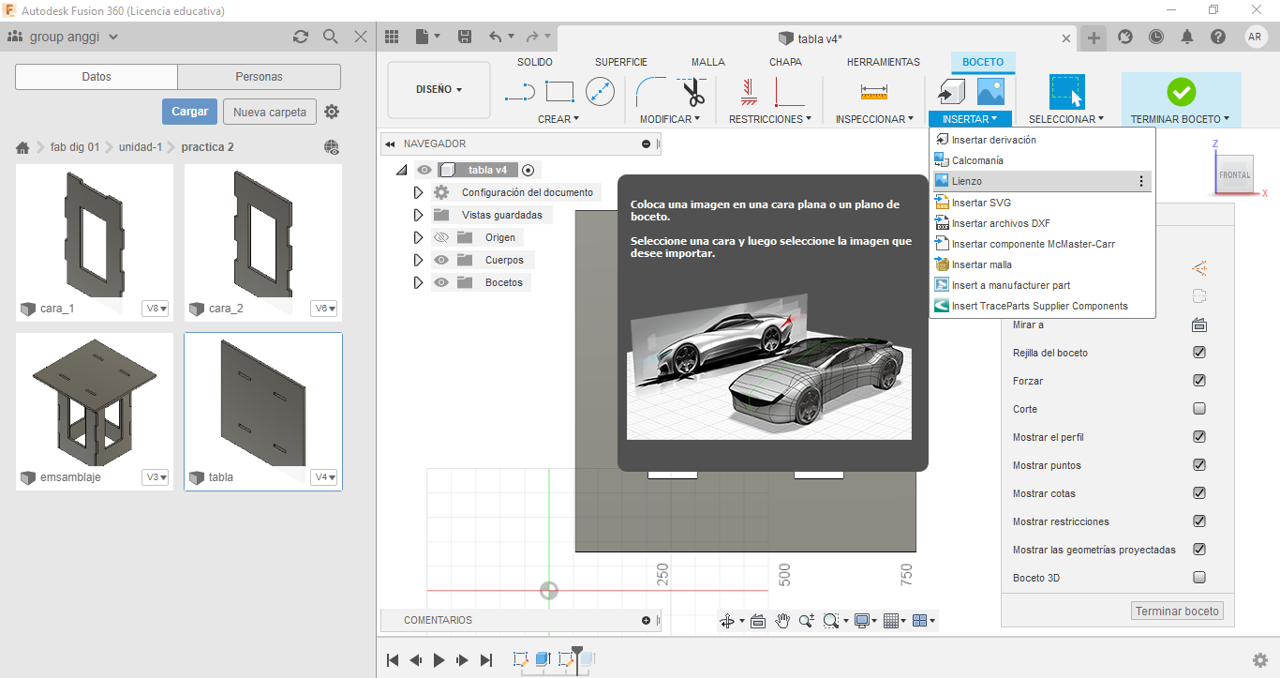Viewport: 1280px width, 678px height.
Task: Click the Save disk icon
Action: (x=464, y=37)
